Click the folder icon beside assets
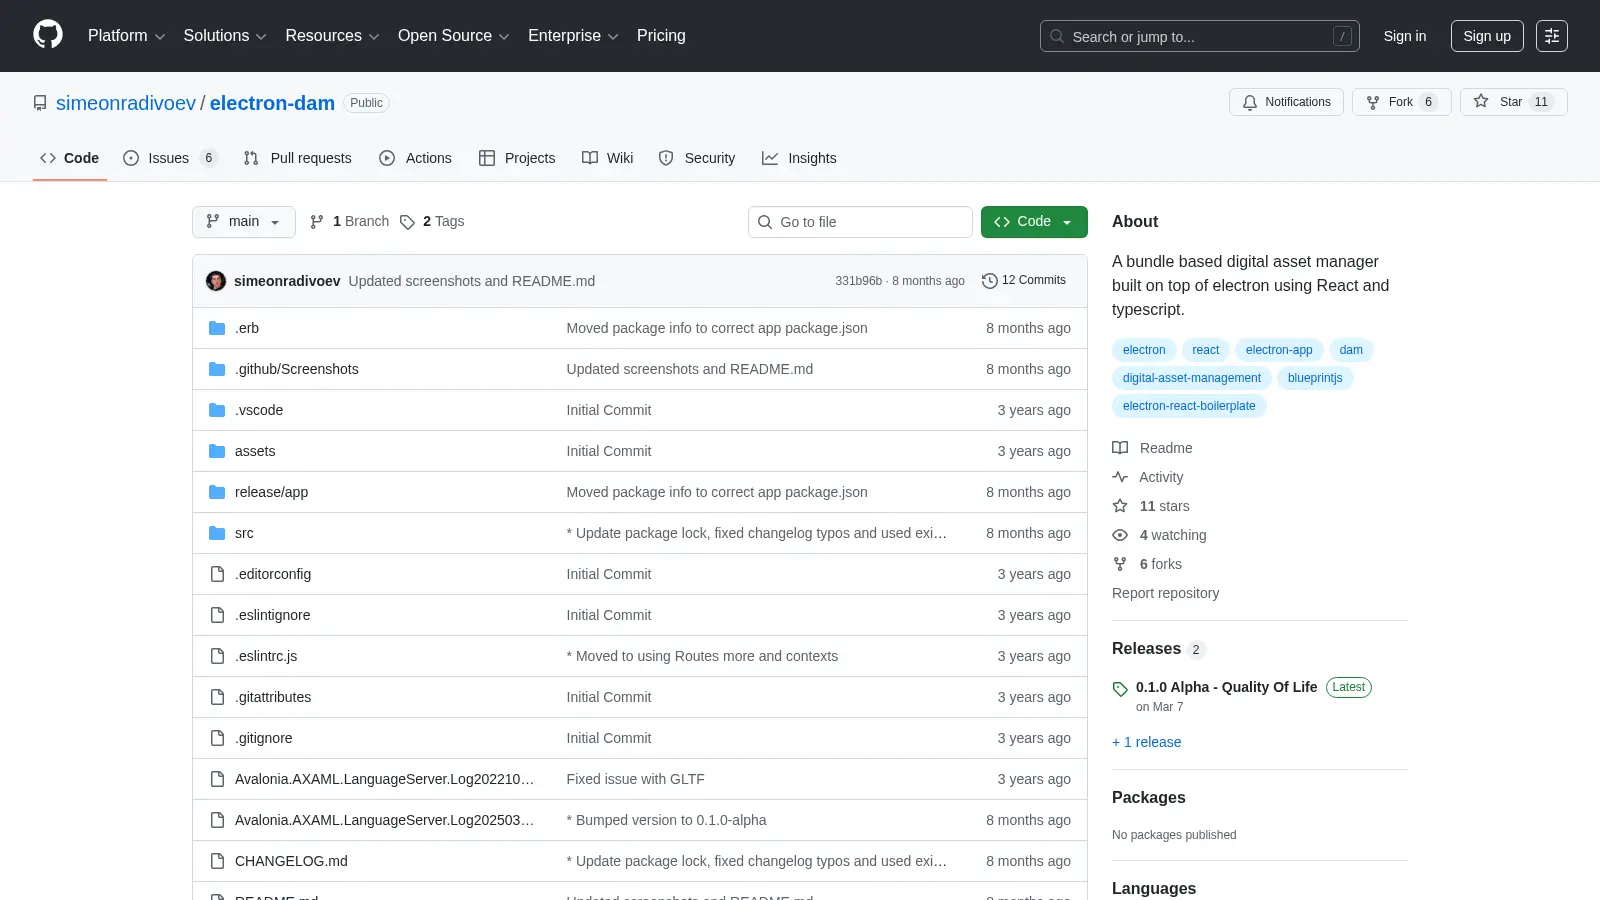 217,451
